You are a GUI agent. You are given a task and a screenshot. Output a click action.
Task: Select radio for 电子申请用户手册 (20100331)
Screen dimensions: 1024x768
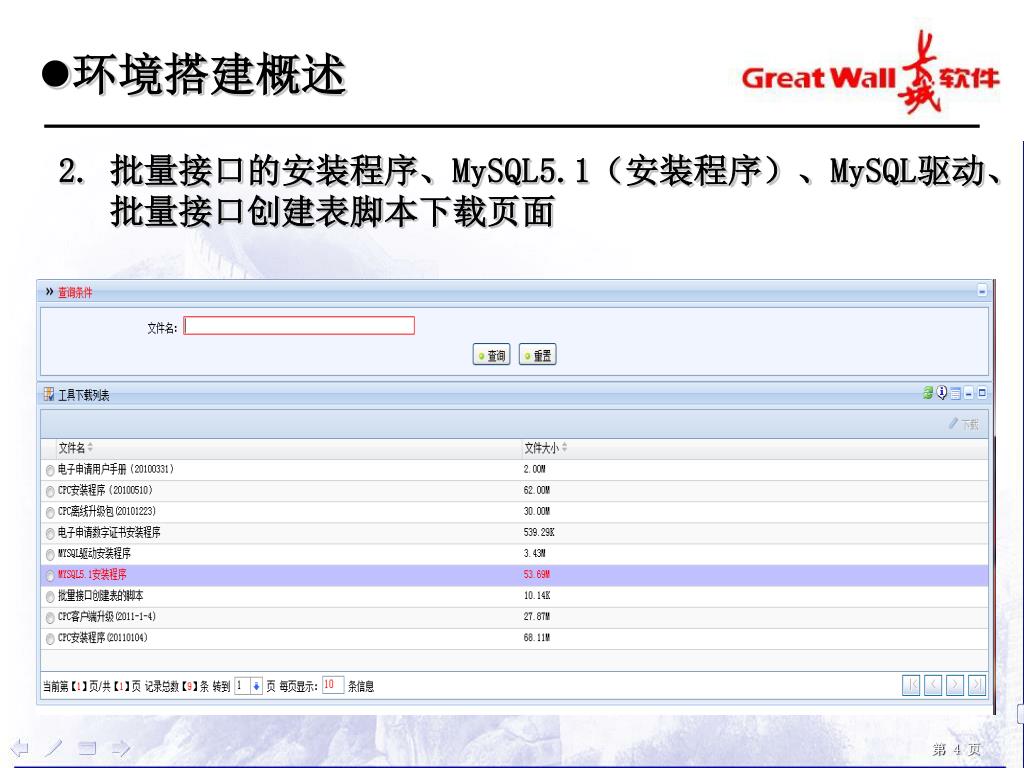tap(50, 470)
